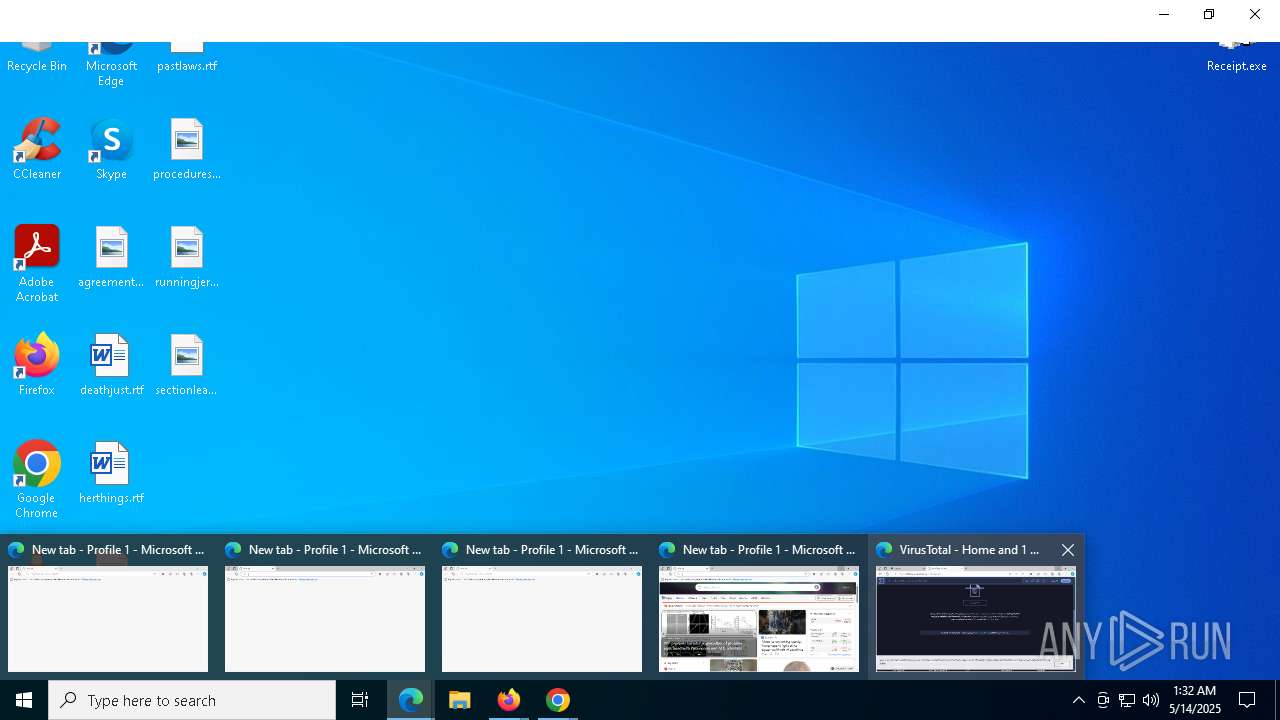The image size is (1280, 720).
Task: Select the agreement image file icon
Action: pyautogui.click(x=111, y=257)
